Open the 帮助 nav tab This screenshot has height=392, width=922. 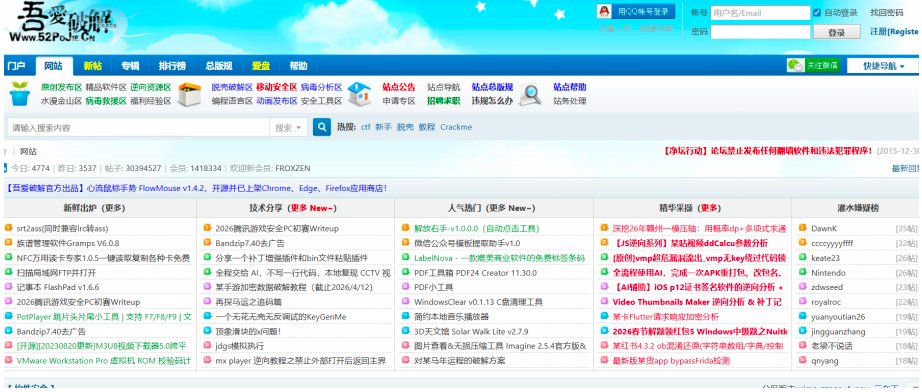coord(298,66)
